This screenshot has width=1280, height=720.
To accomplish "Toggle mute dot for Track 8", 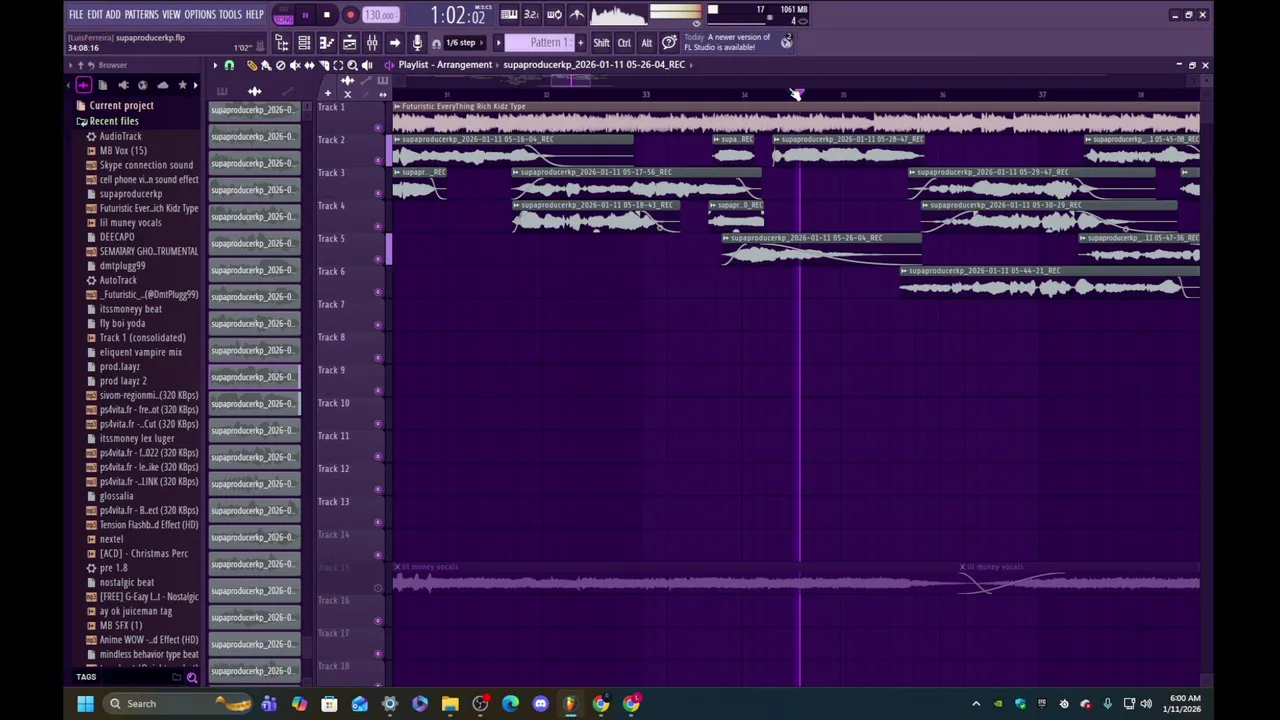I will pos(378,358).
